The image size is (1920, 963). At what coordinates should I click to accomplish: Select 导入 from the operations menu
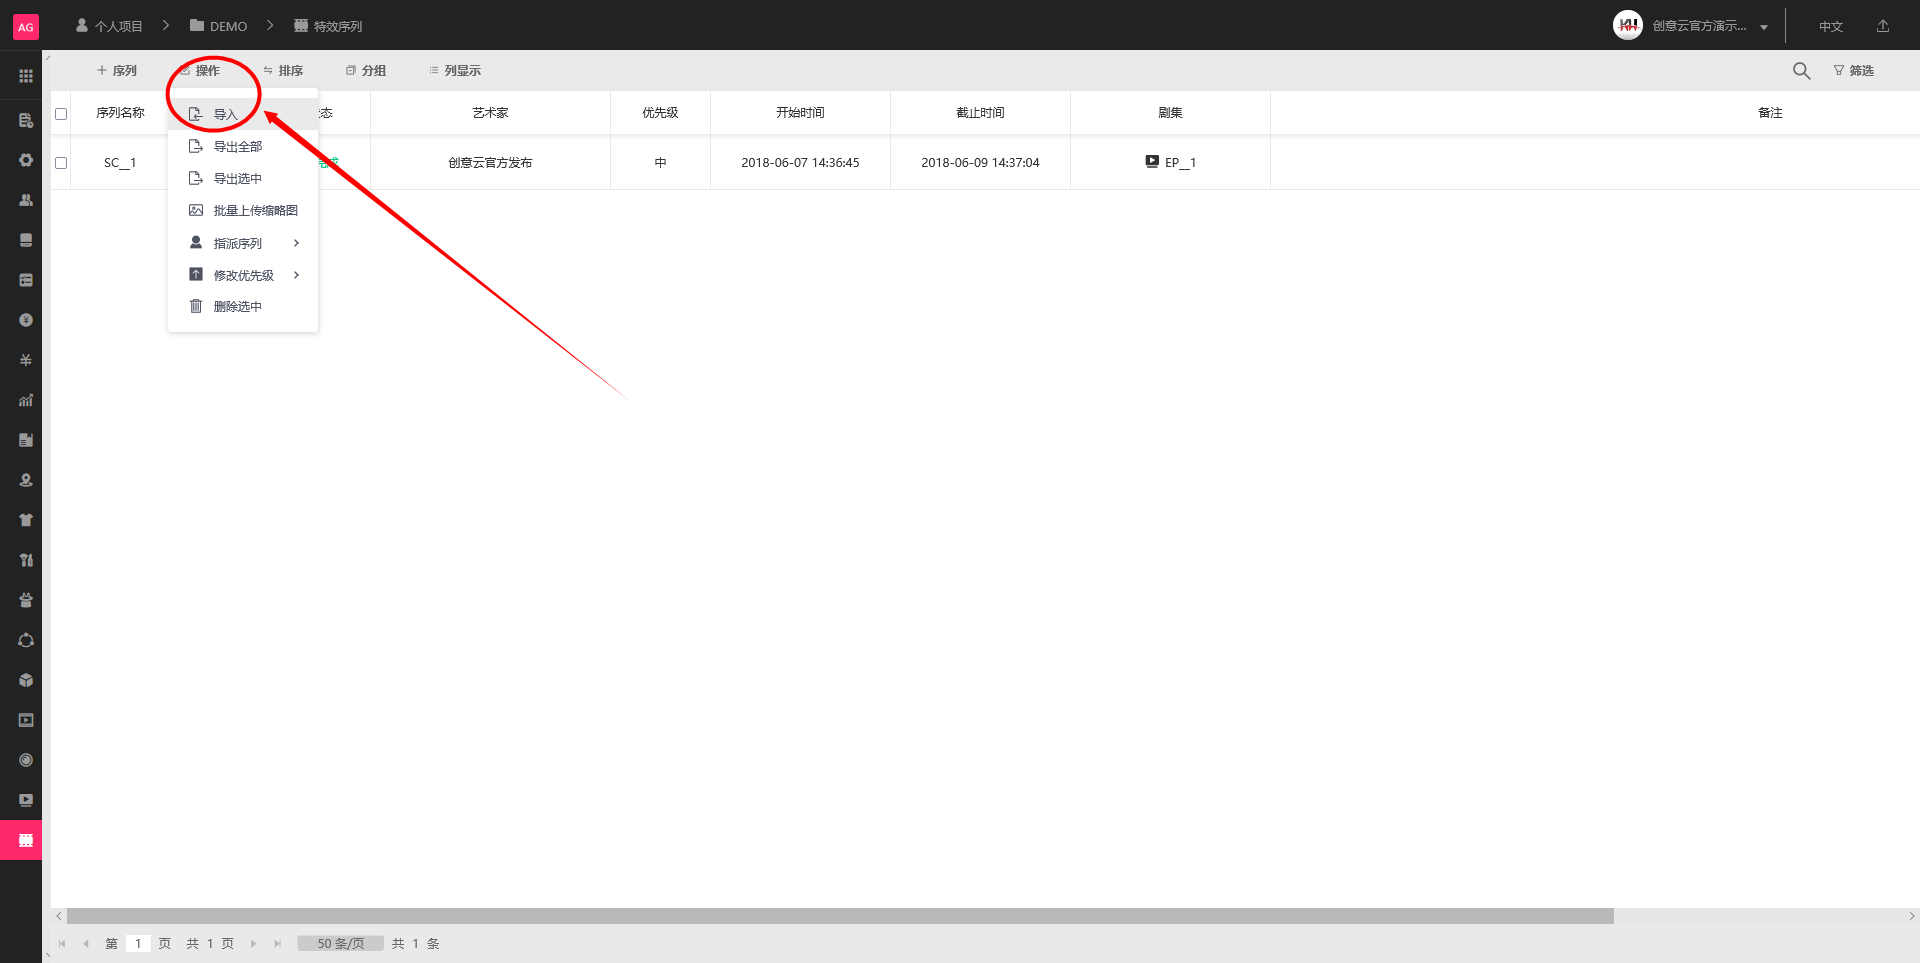(226, 115)
